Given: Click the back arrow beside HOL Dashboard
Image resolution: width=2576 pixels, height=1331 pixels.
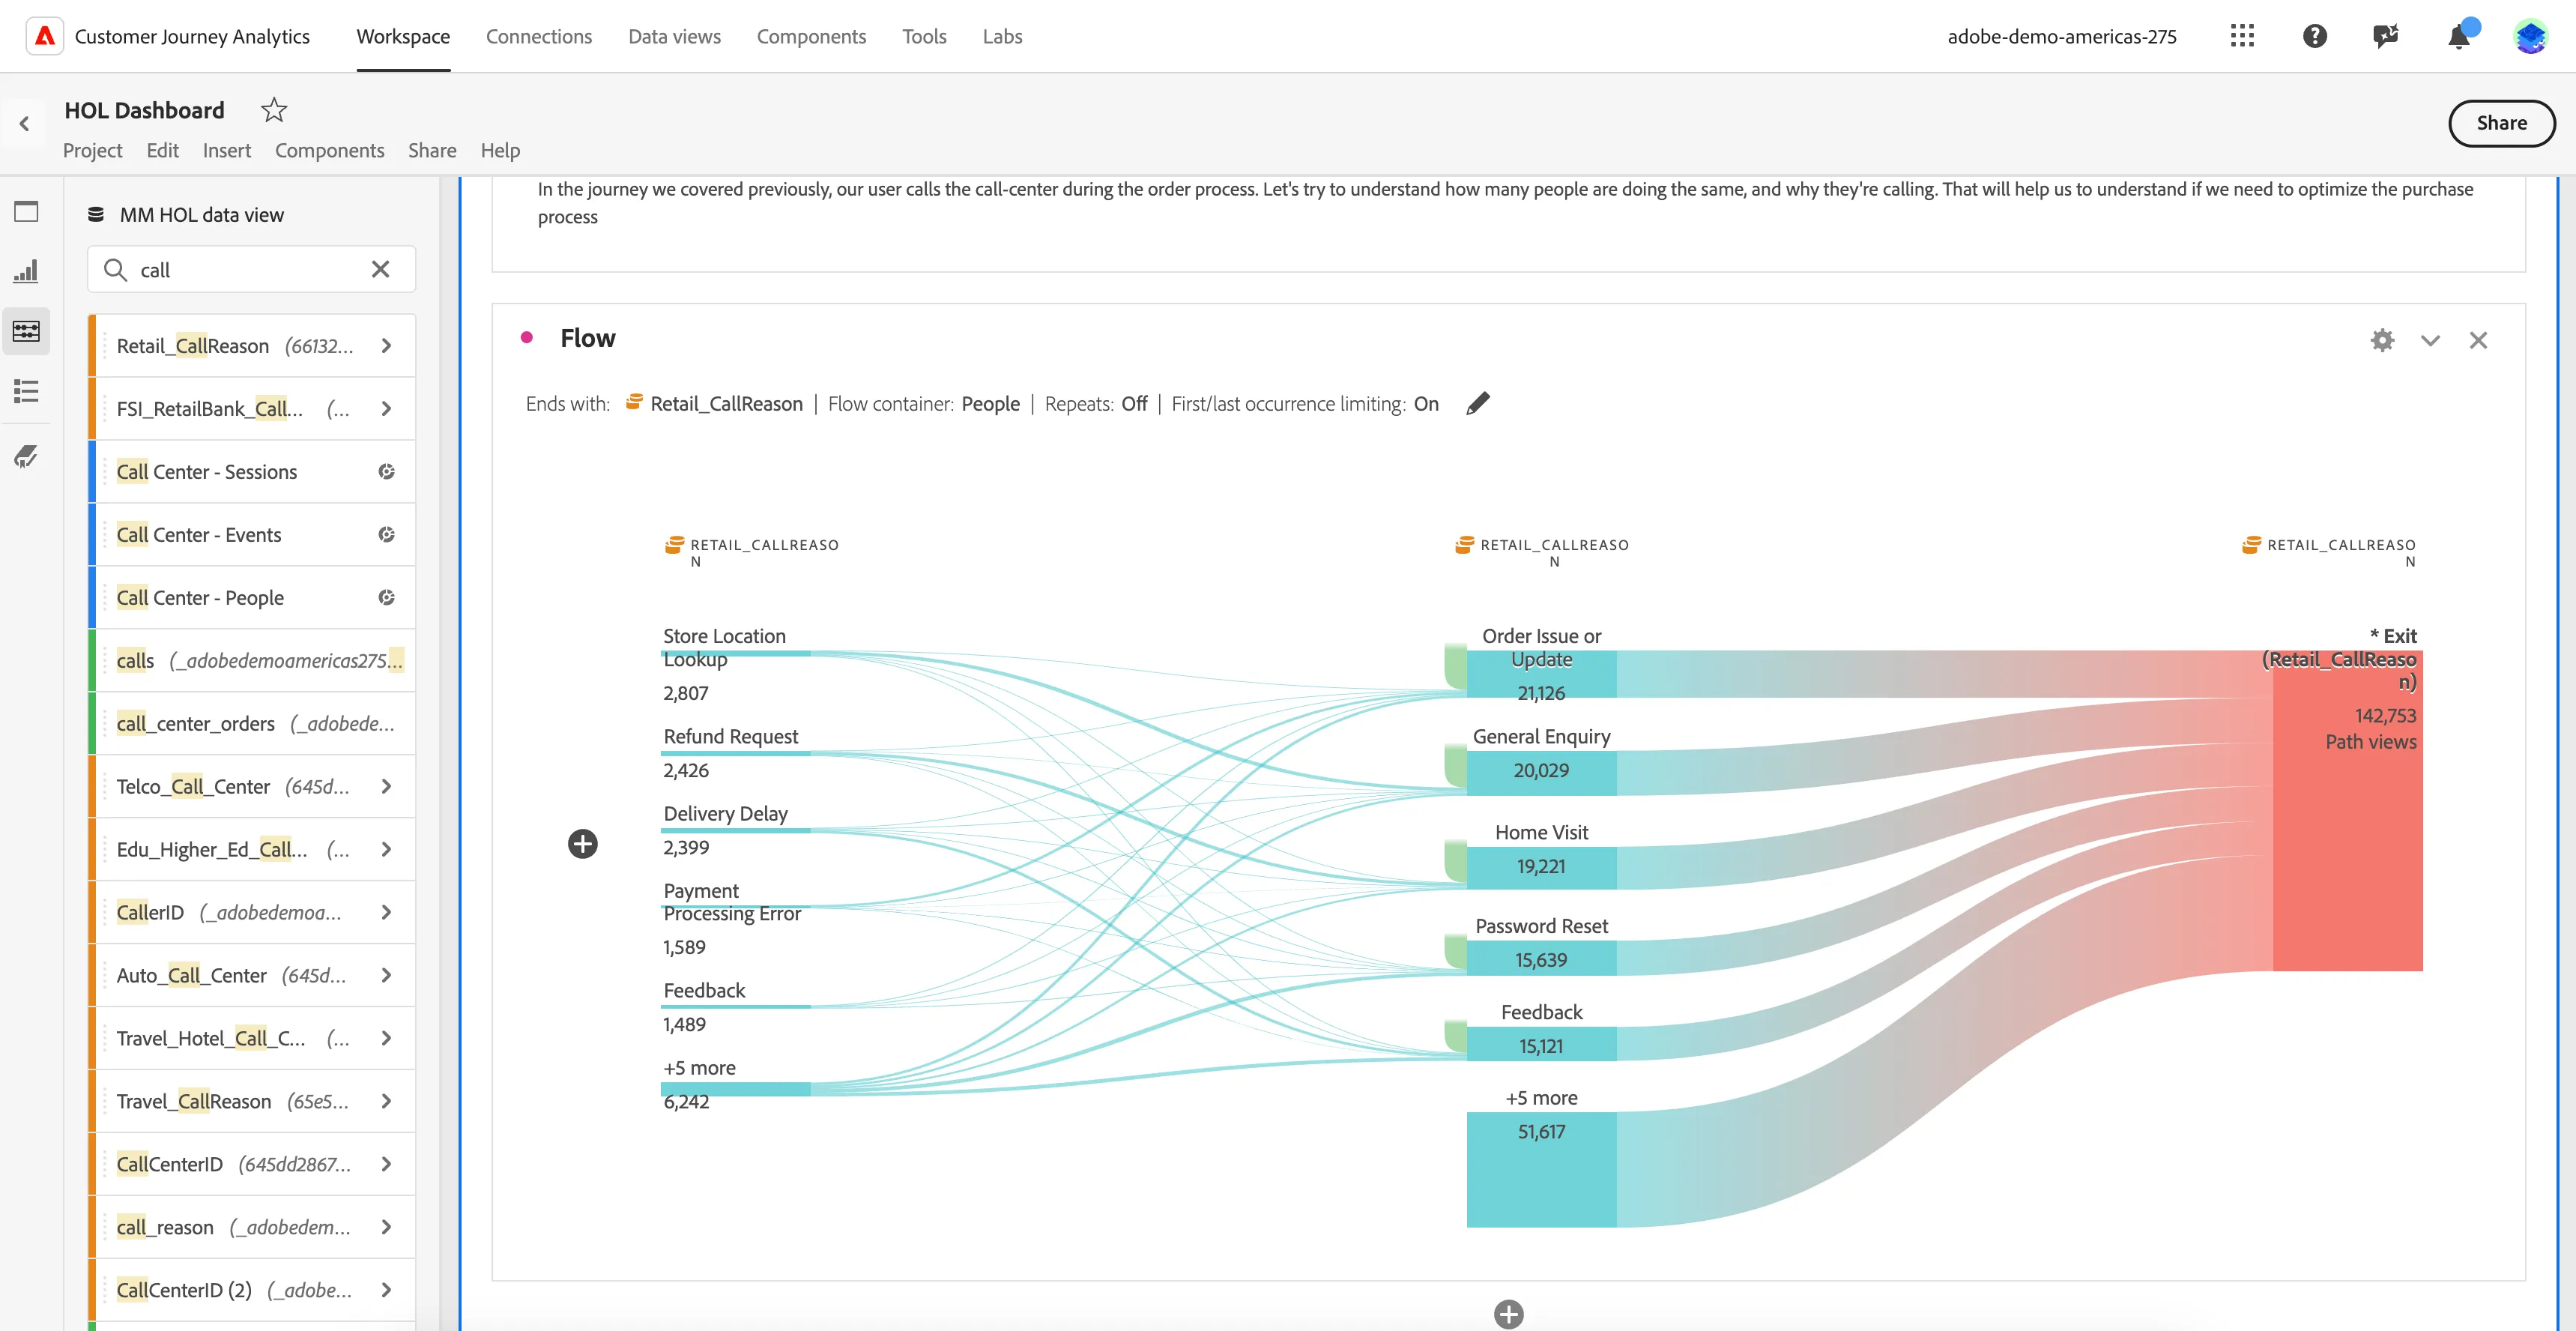Looking at the screenshot, I should (x=24, y=124).
